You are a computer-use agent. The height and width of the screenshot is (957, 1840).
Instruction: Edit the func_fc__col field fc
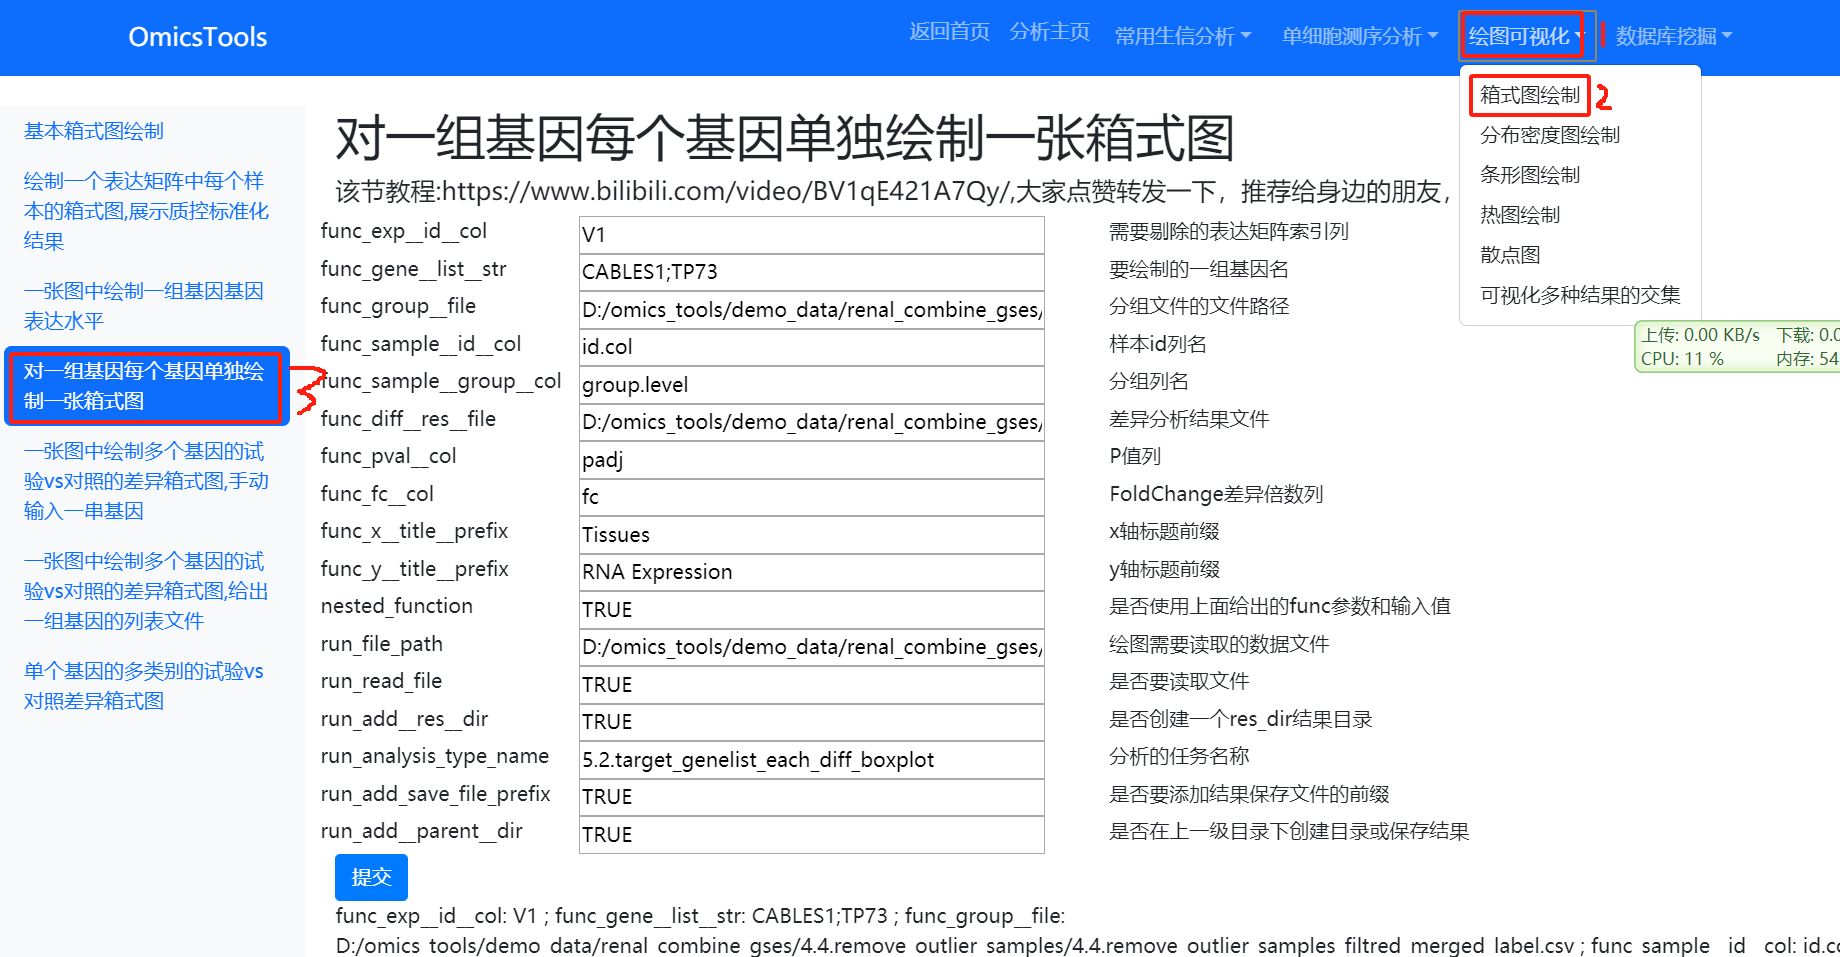[811, 497]
